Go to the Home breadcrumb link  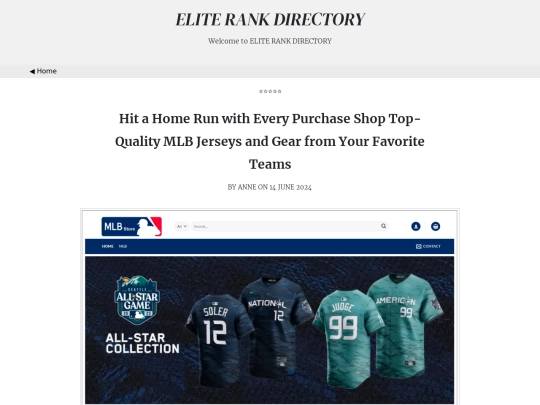click(46, 71)
